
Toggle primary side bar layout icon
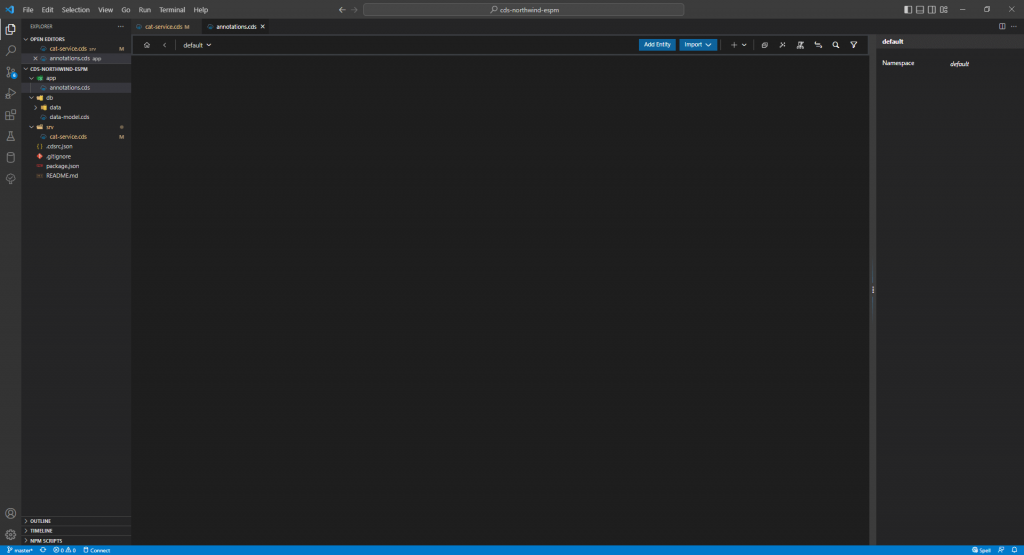(908, 10)
